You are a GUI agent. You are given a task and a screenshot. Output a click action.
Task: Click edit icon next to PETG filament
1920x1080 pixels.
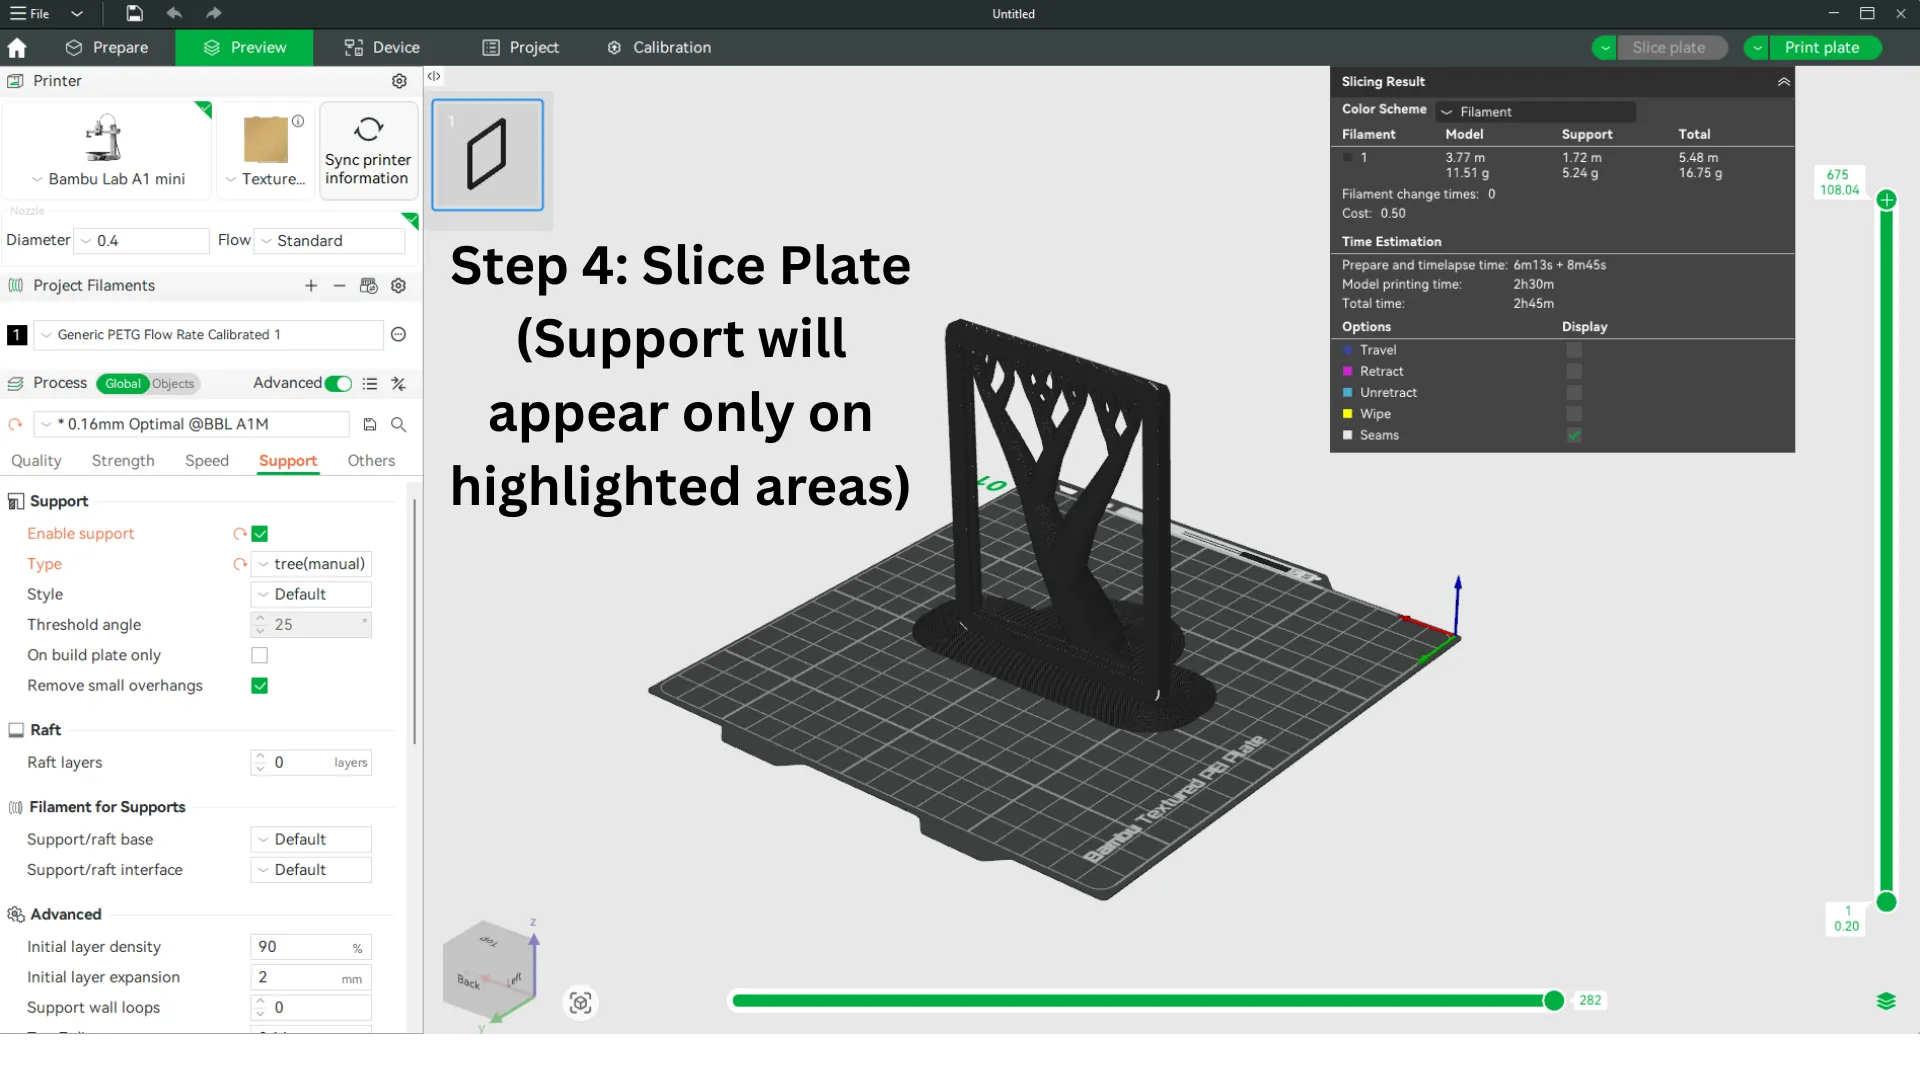pyautogui.click(x=398, y=335)
